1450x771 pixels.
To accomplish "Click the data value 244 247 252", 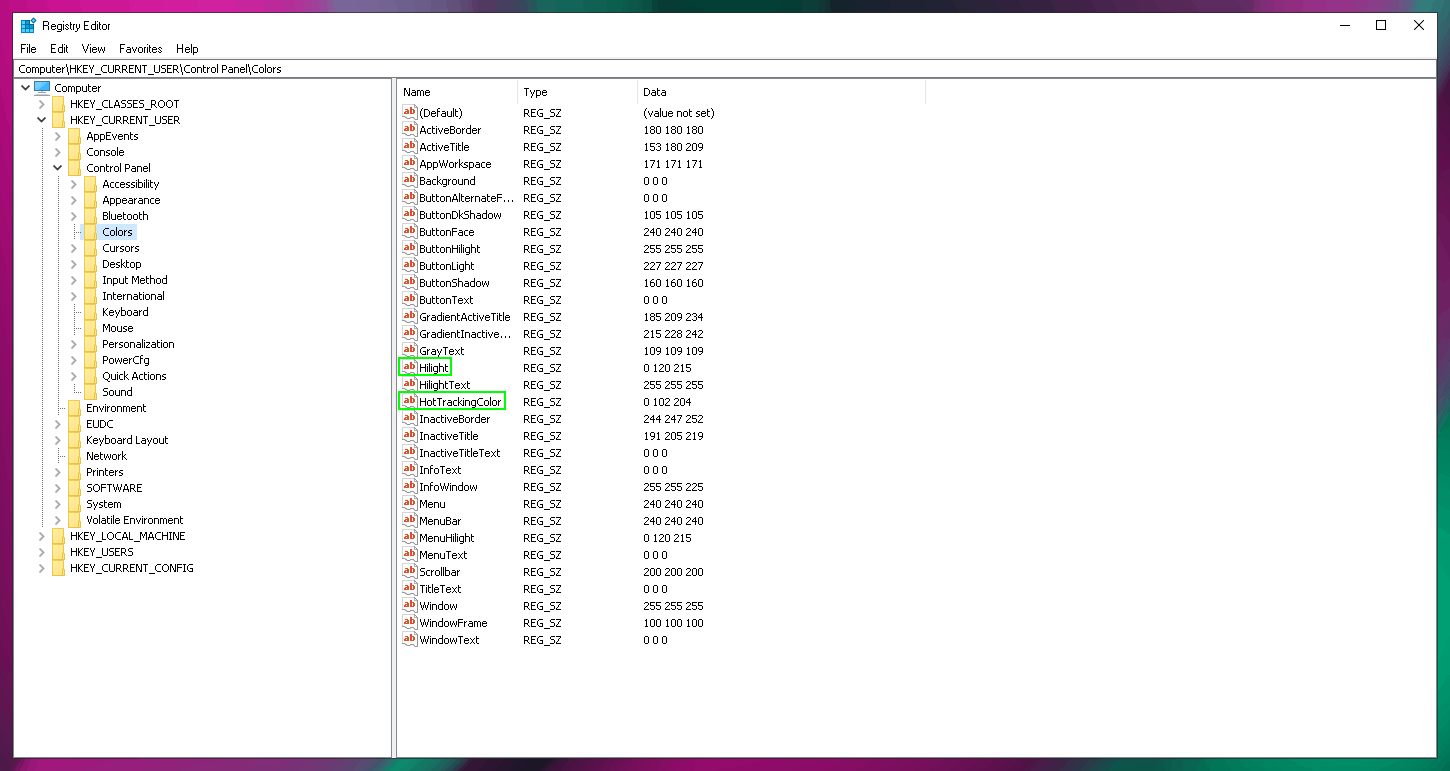I will (673, 419).
